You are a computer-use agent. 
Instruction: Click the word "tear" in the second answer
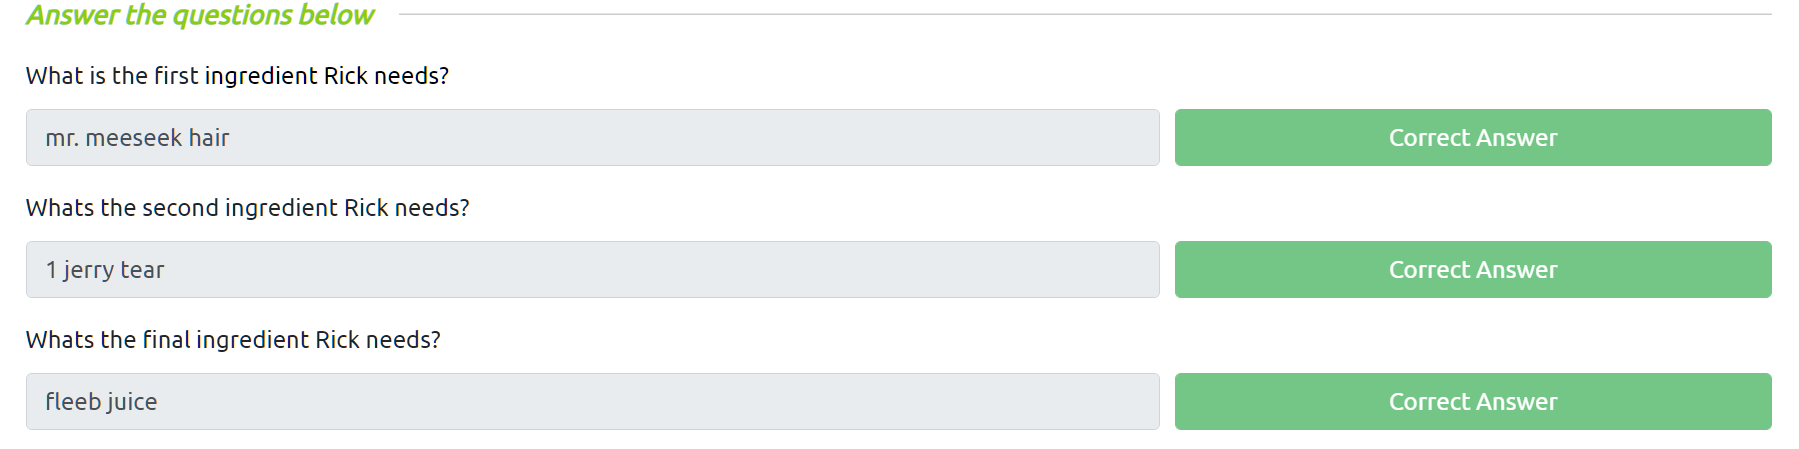point(142,270)
